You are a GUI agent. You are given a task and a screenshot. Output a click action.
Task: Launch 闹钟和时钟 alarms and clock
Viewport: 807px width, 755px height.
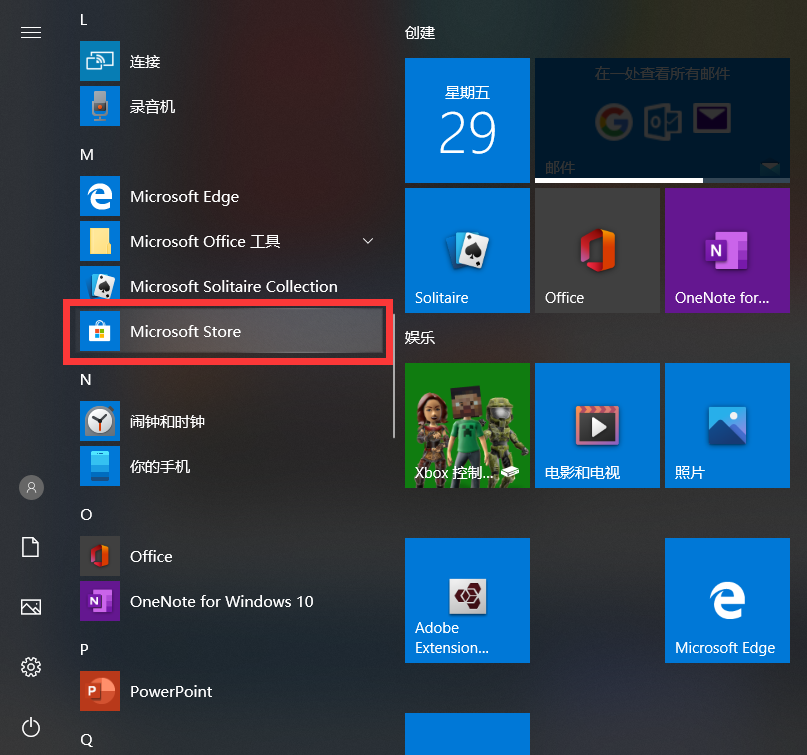tap(229, 421)
